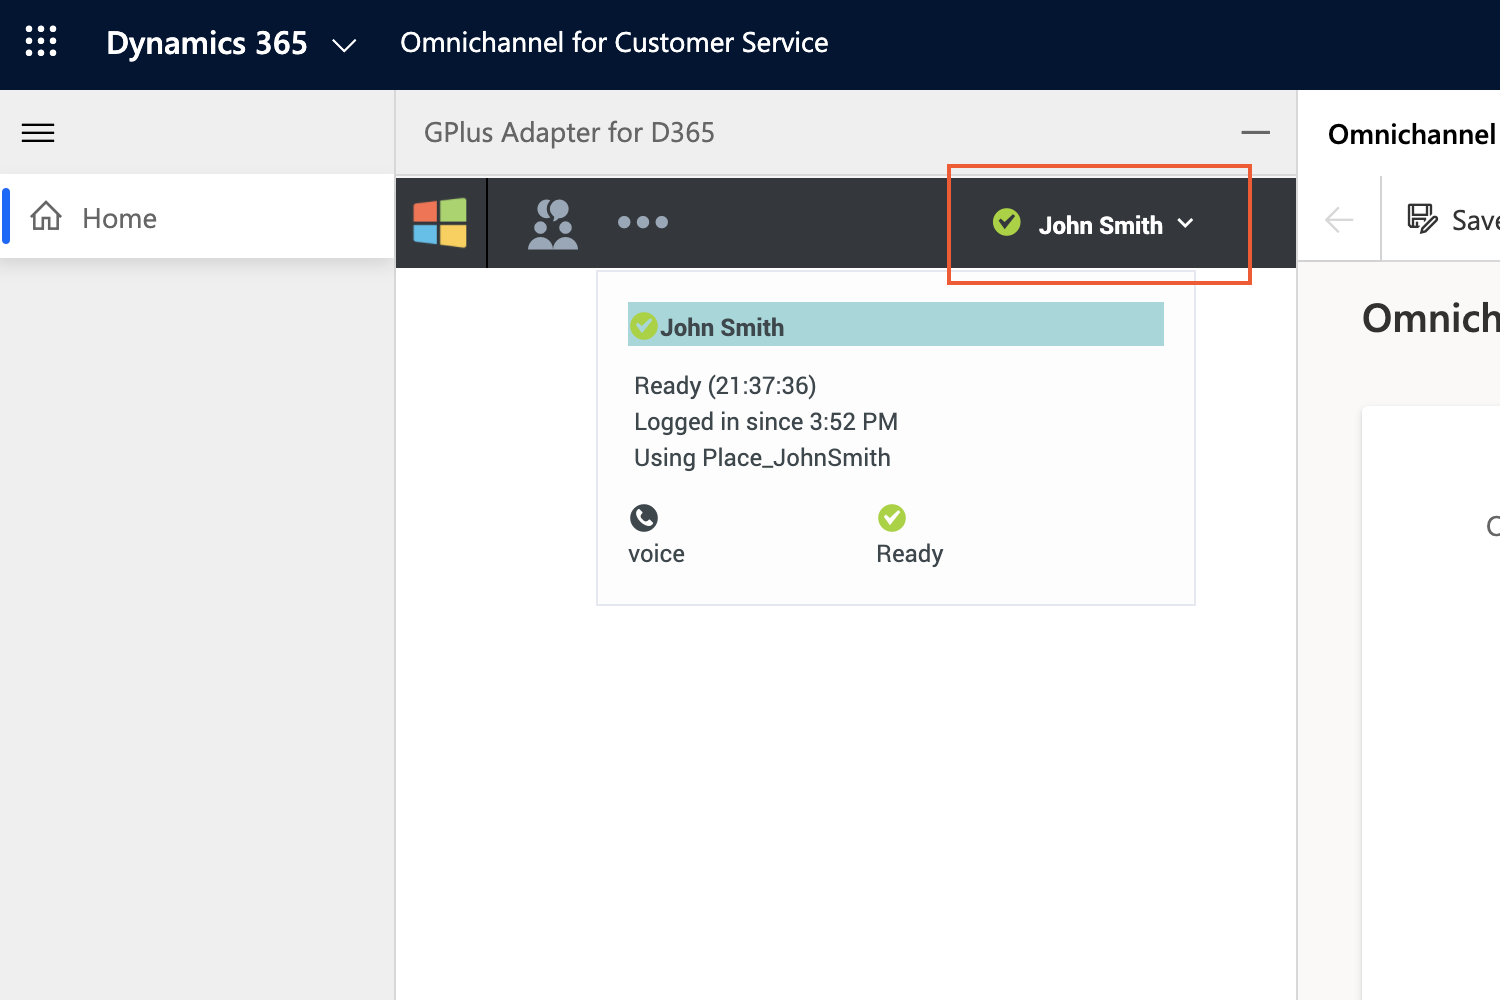Select the highlighted John Smith header row
1500x1000 pixels.
click(896, 325)
